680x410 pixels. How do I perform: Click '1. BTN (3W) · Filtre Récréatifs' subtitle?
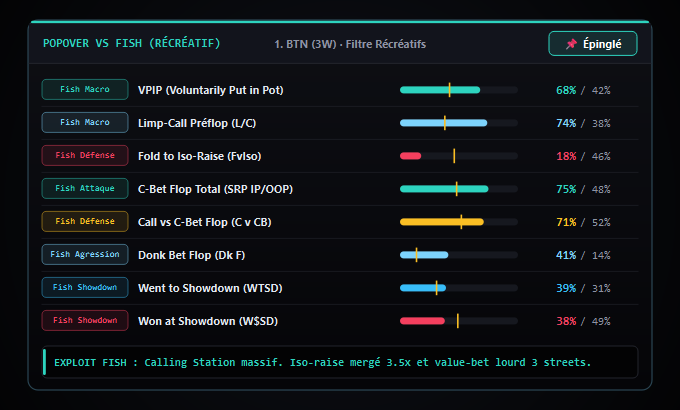coord(350,44)
